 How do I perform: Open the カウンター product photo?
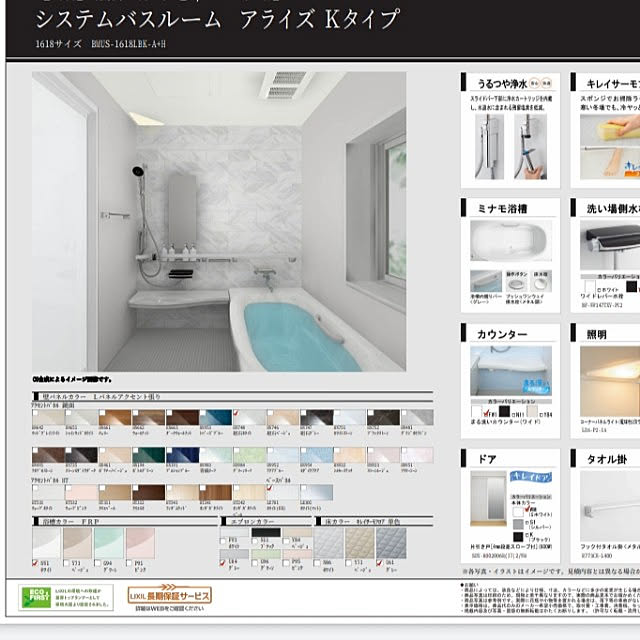pos(511,371)
